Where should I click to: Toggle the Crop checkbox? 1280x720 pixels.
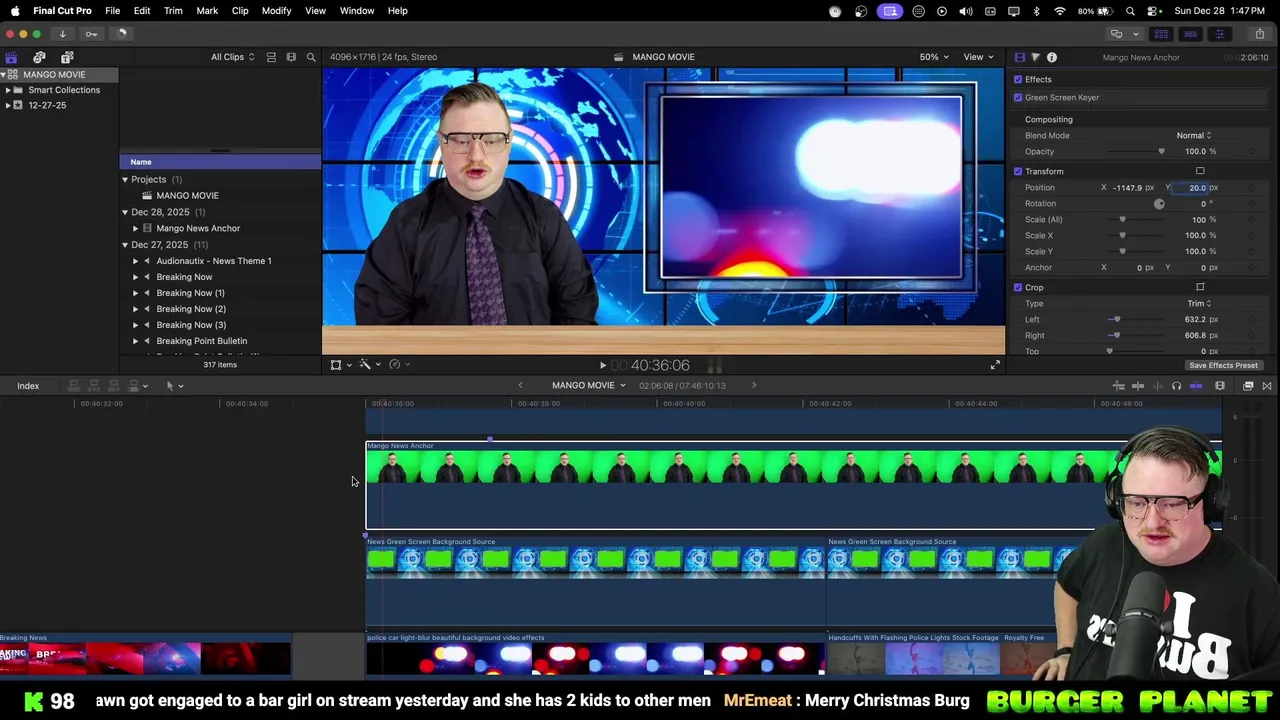(1018, 287)
